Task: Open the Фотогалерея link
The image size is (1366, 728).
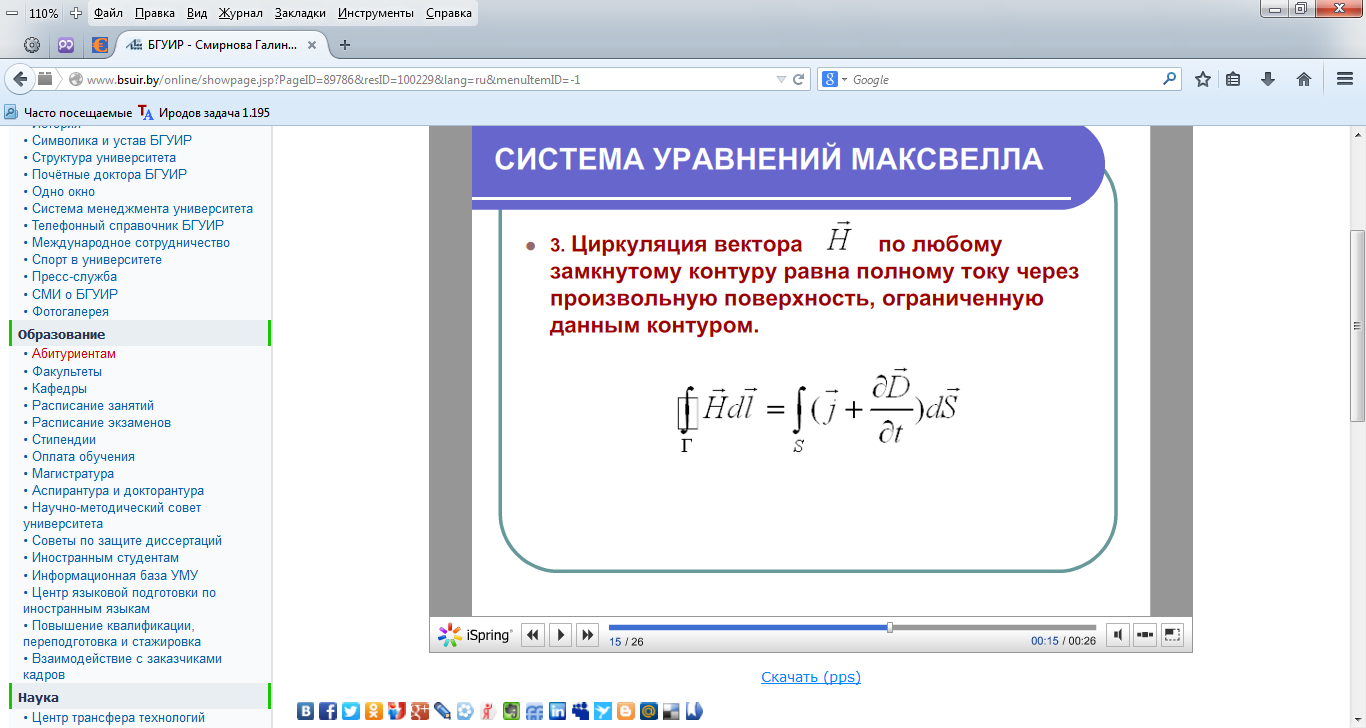Action: (x=70, y=312)
